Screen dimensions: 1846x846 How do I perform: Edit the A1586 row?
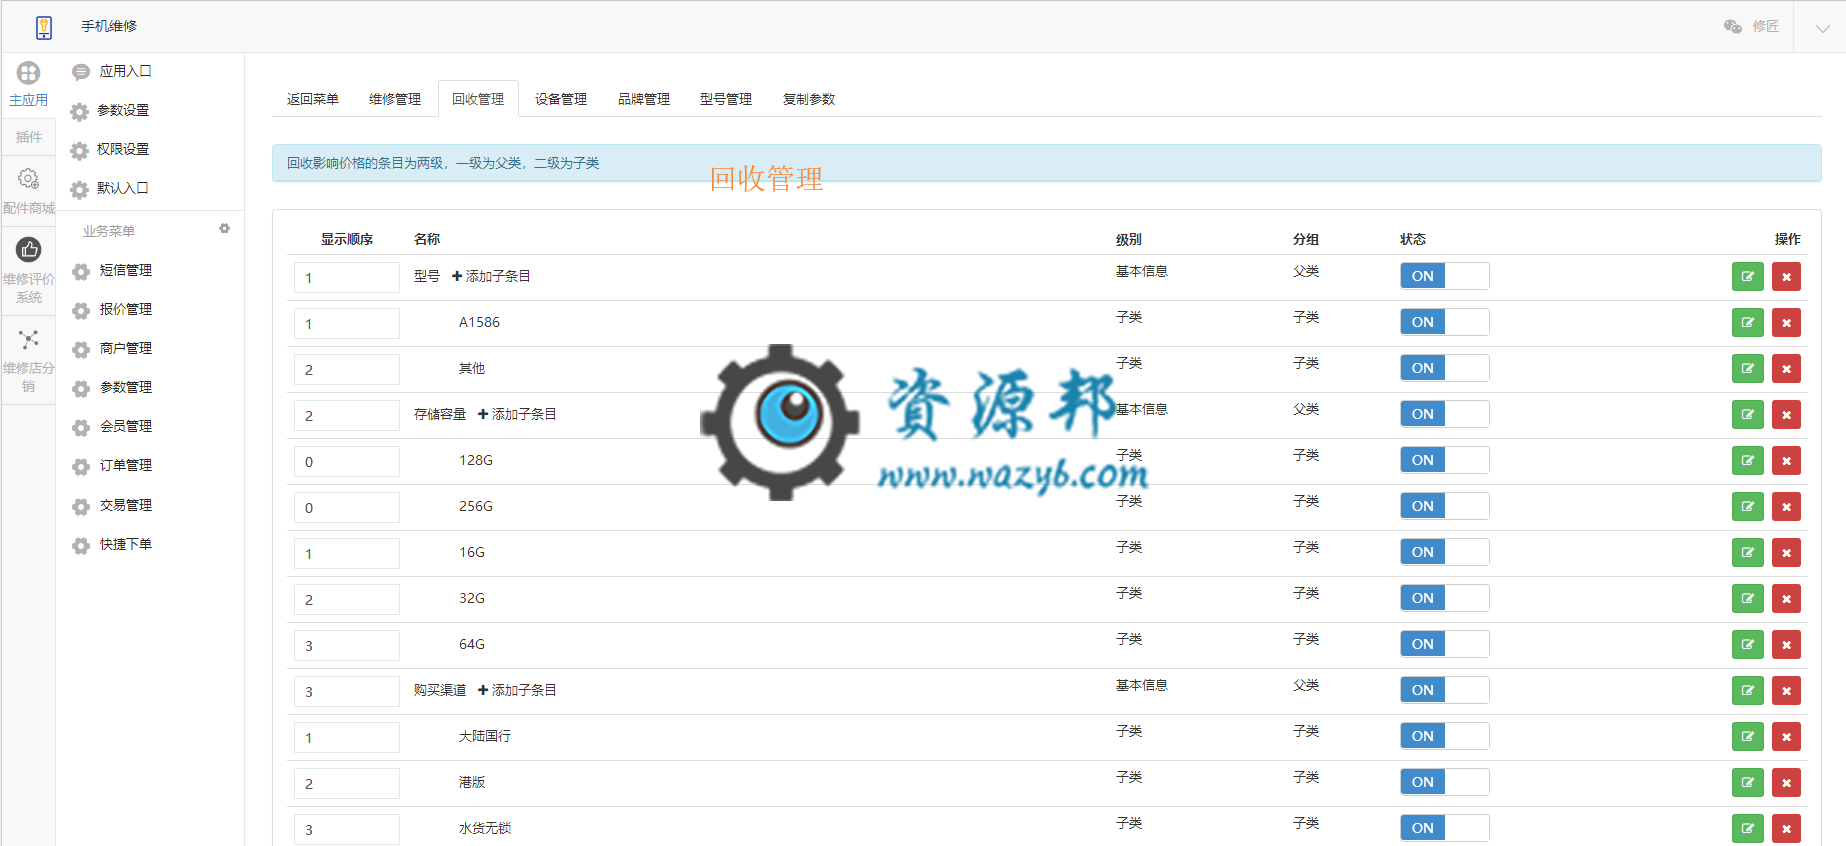pos(1747,323)
